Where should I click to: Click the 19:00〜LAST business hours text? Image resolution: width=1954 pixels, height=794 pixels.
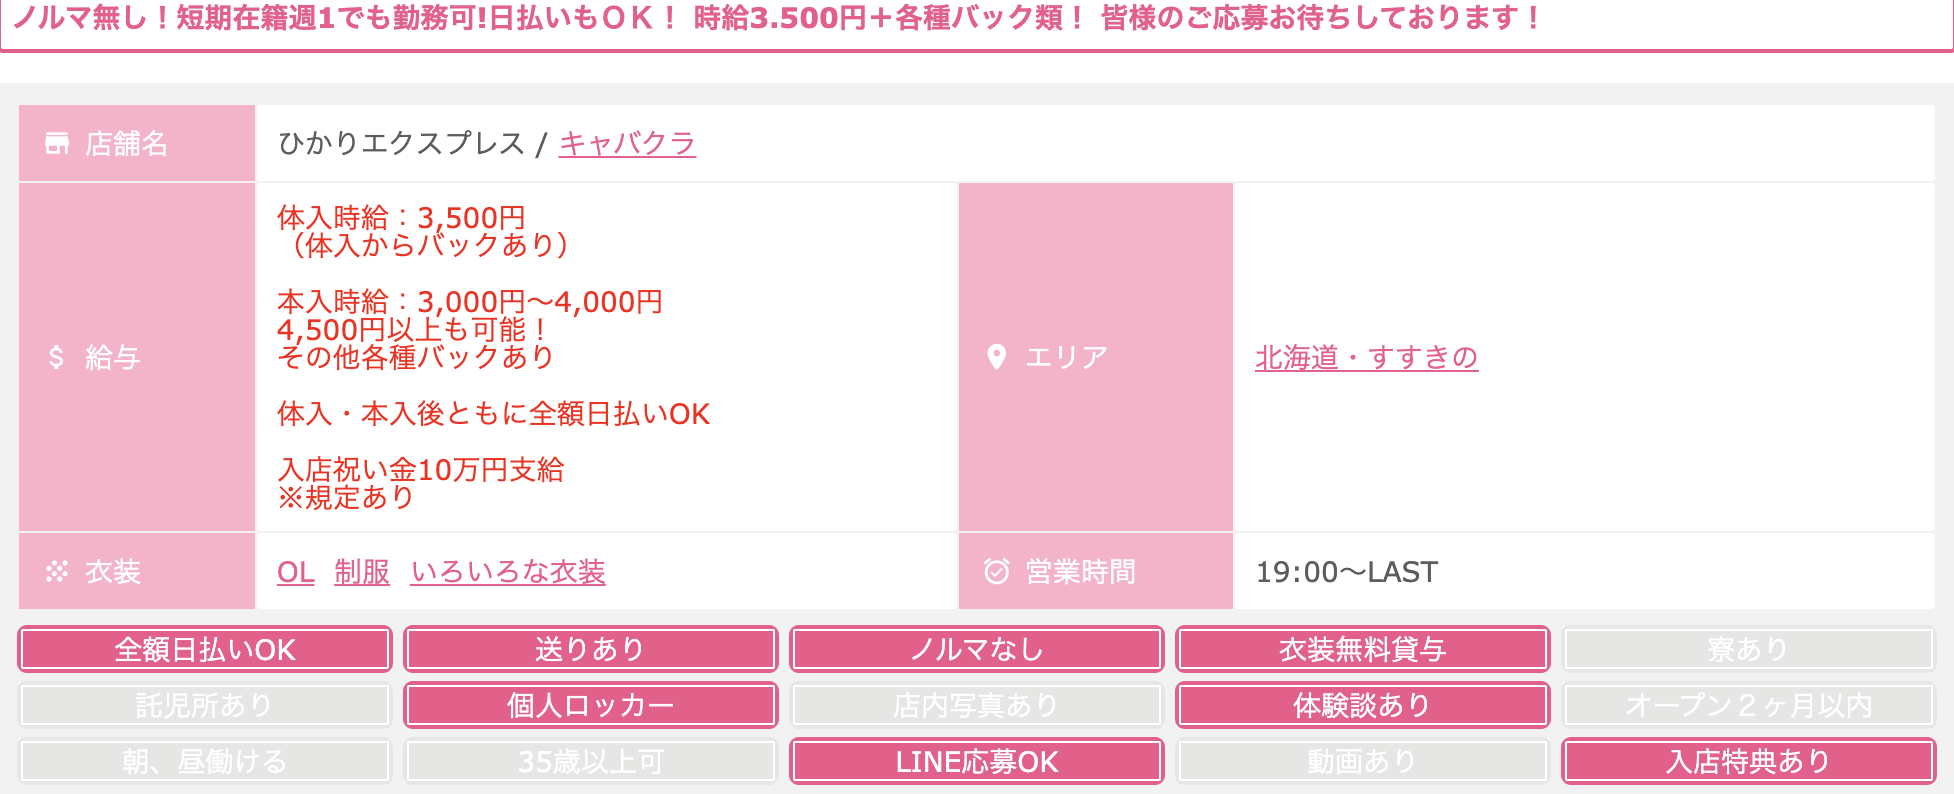(1346, 572)
